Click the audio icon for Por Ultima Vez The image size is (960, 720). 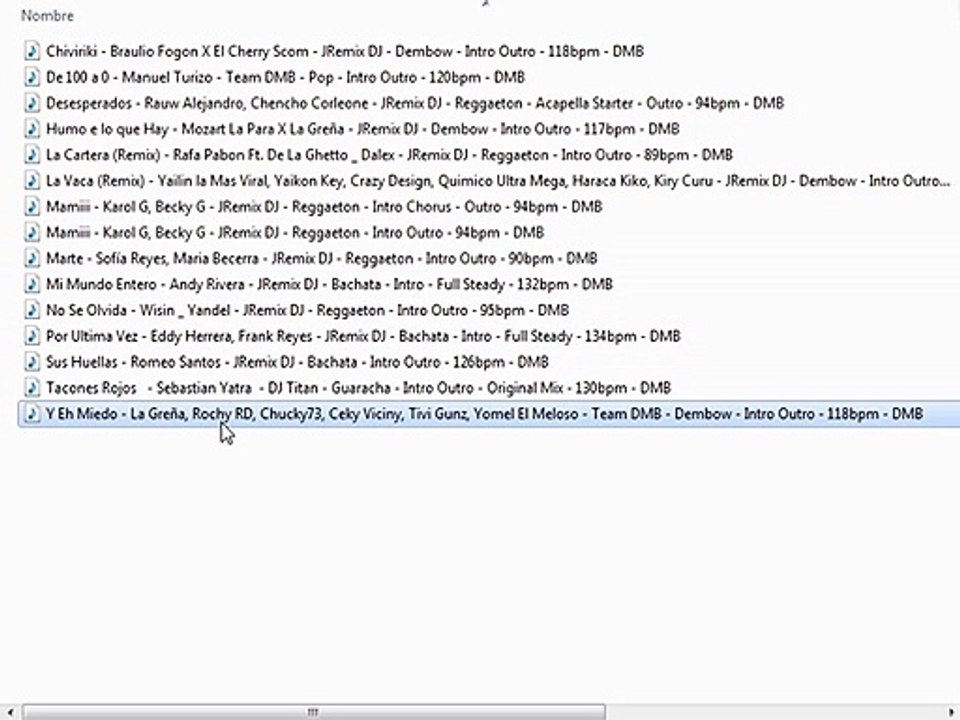point(32,336)
